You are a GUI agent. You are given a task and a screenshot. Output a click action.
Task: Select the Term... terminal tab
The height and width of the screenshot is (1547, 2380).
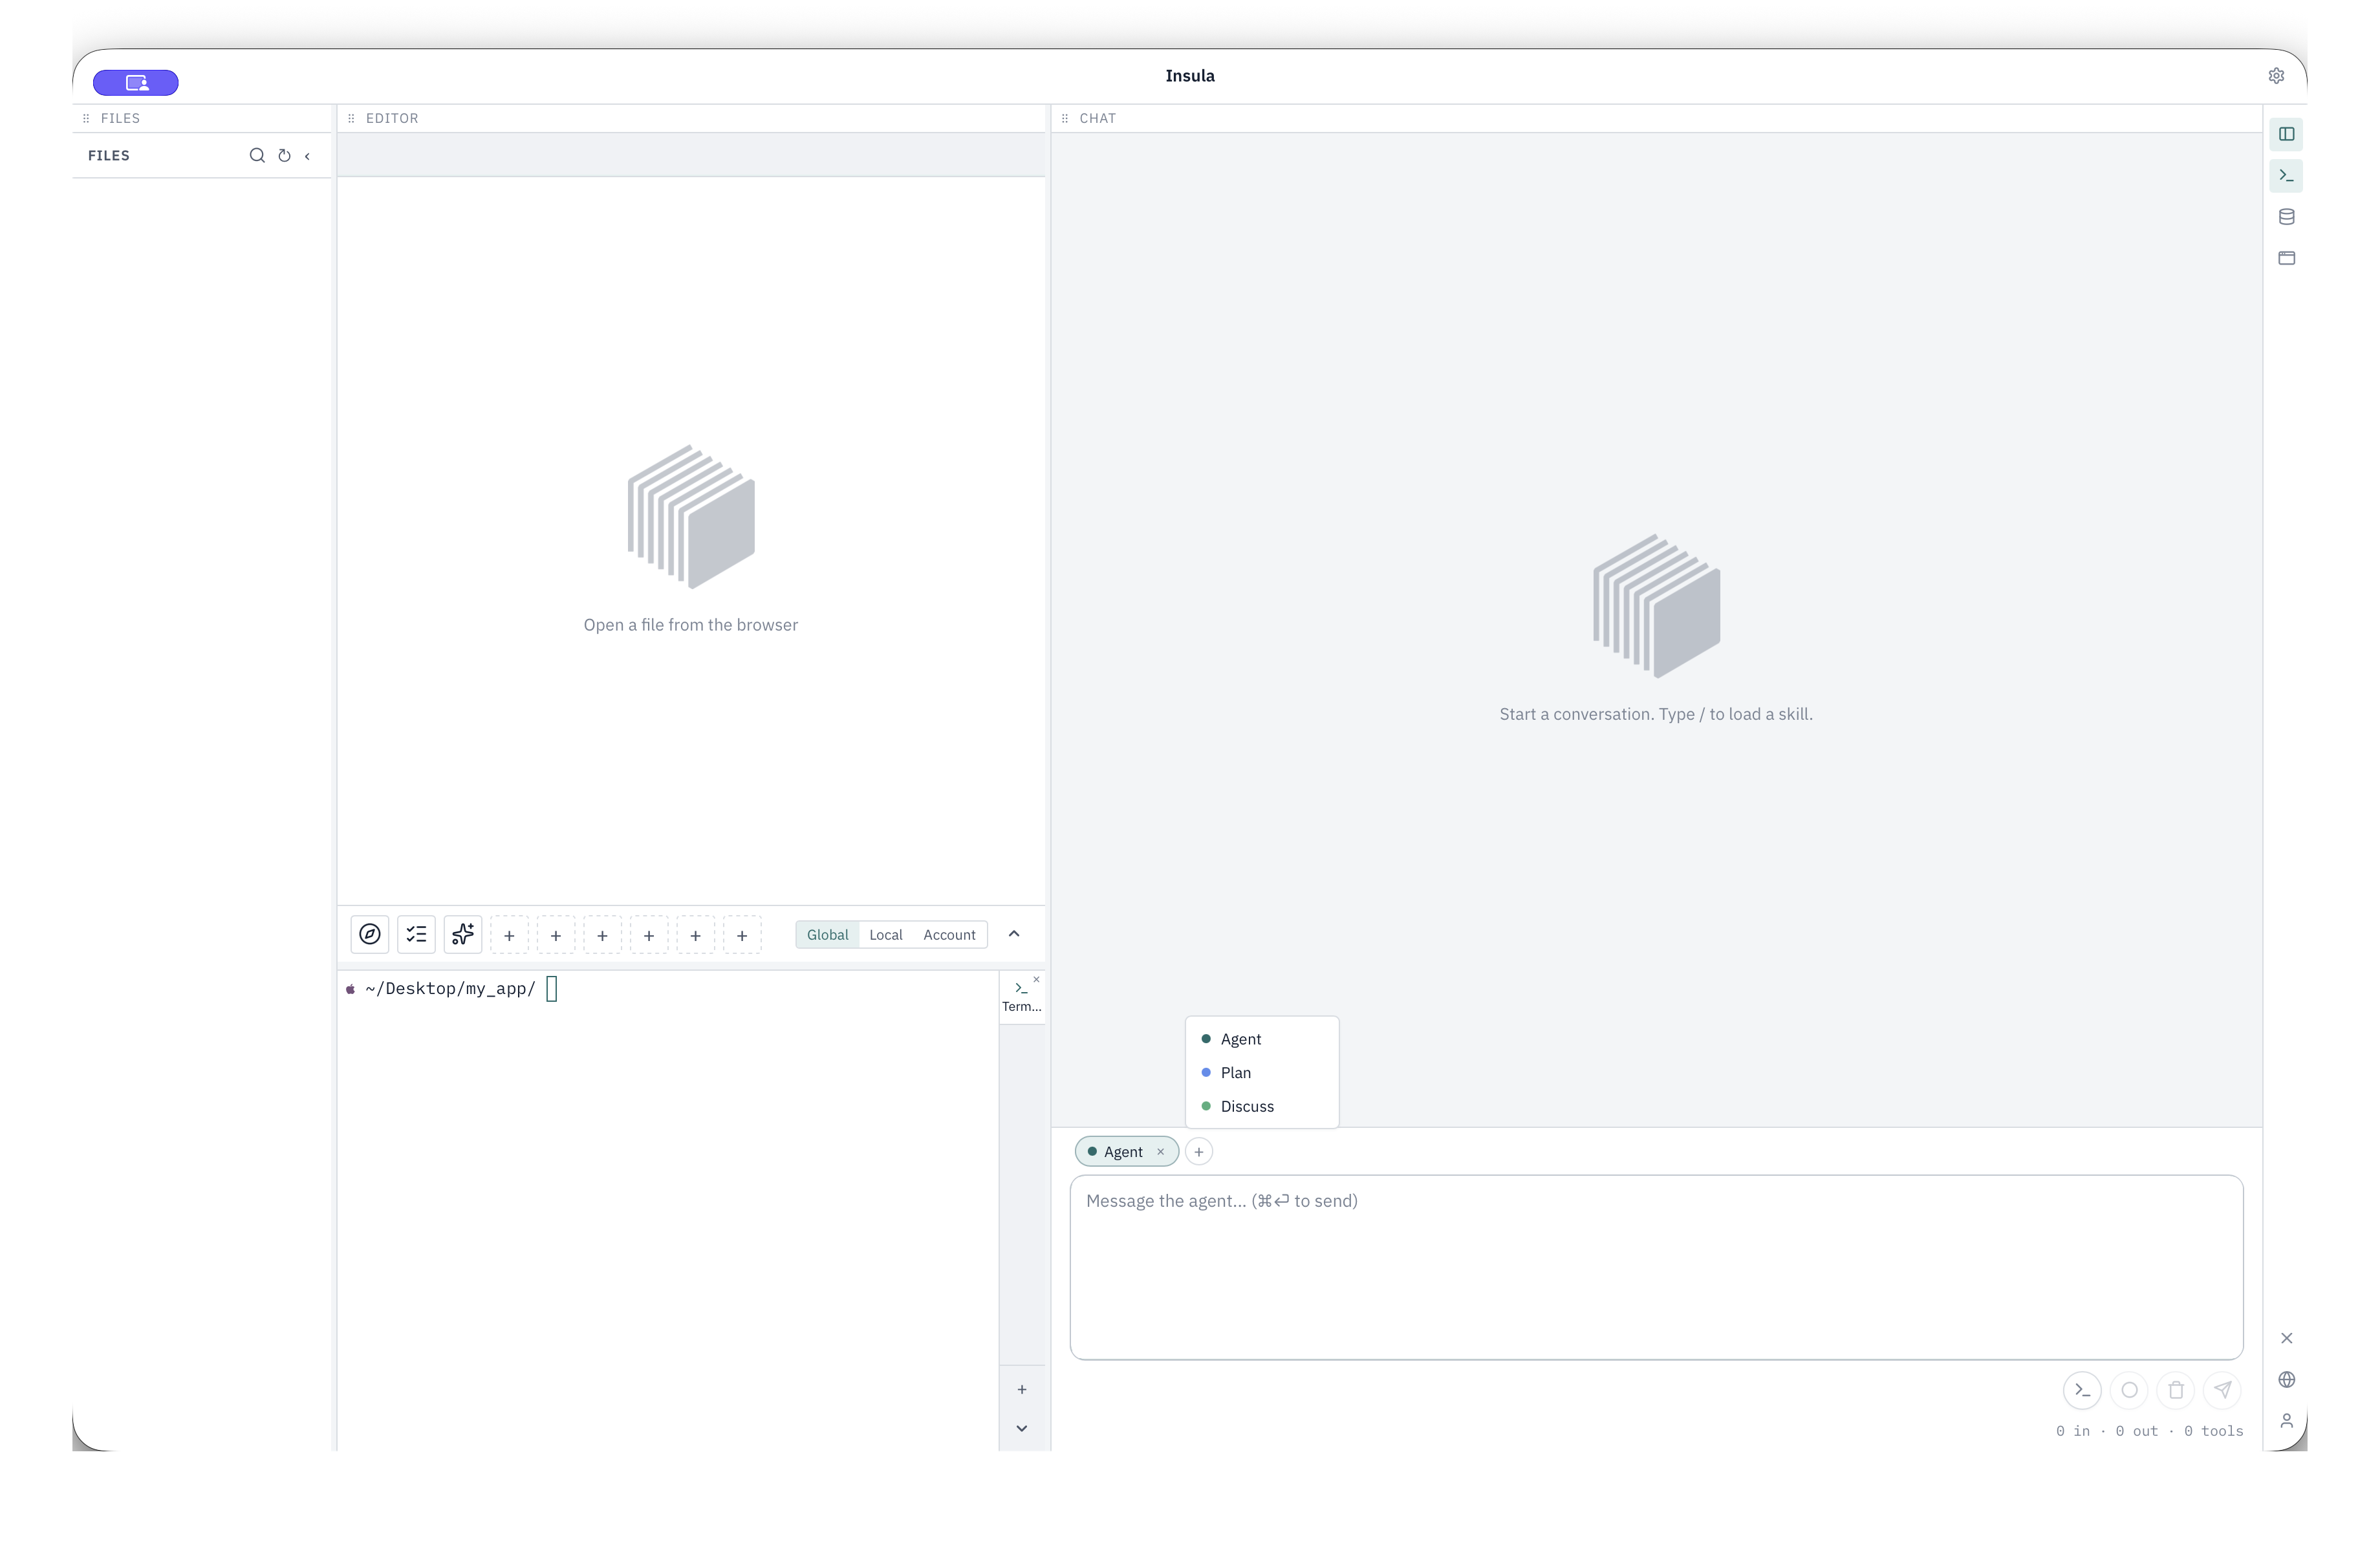pyautogui.click(x=1022, y=997)
